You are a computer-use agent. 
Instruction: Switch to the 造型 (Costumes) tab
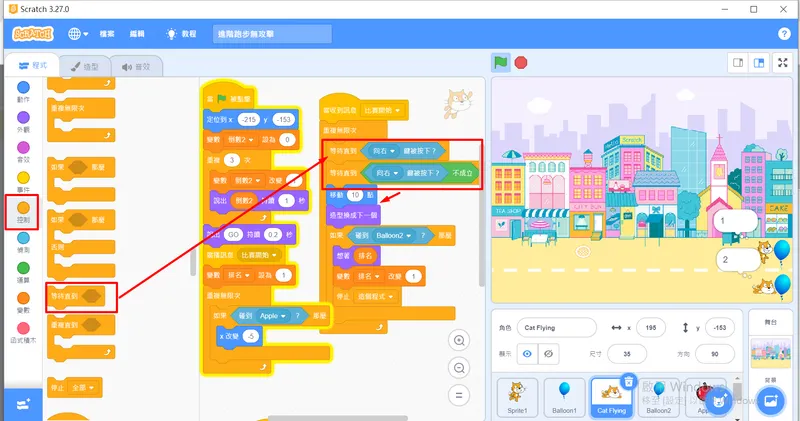[x=85, y=66]
